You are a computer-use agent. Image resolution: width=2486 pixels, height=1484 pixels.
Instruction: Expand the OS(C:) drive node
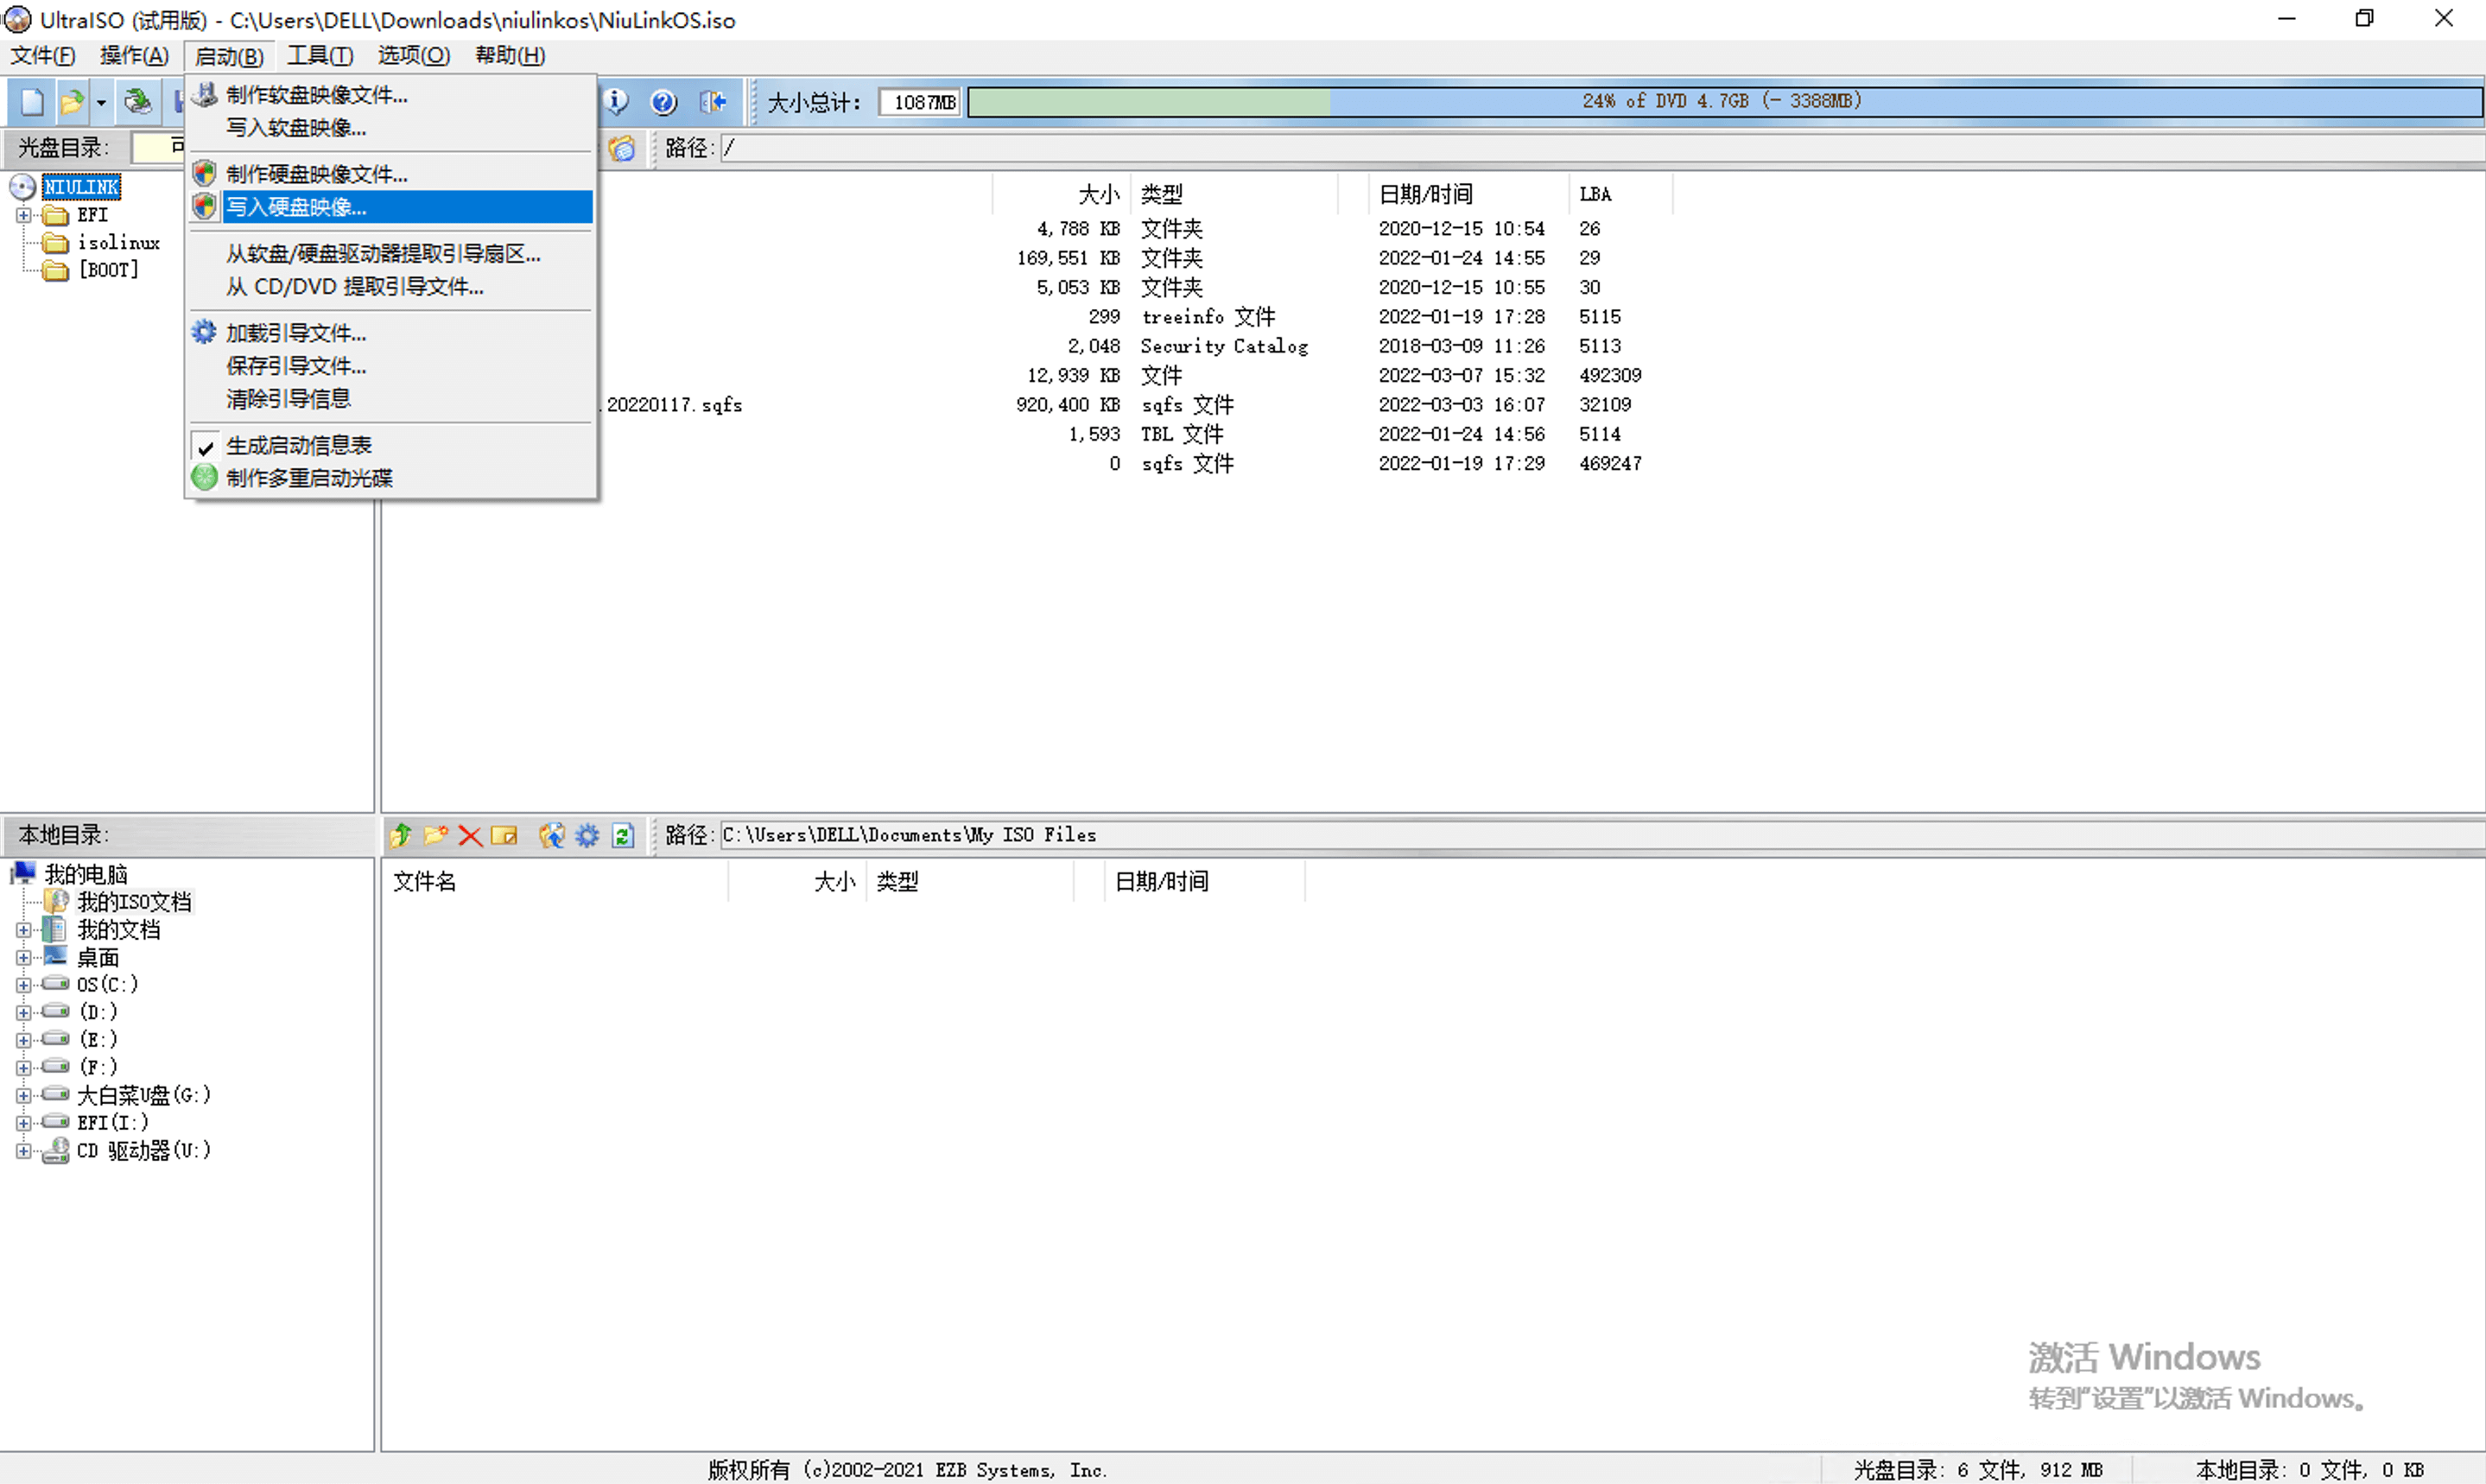pyautogui.click(x=23, y=985)
